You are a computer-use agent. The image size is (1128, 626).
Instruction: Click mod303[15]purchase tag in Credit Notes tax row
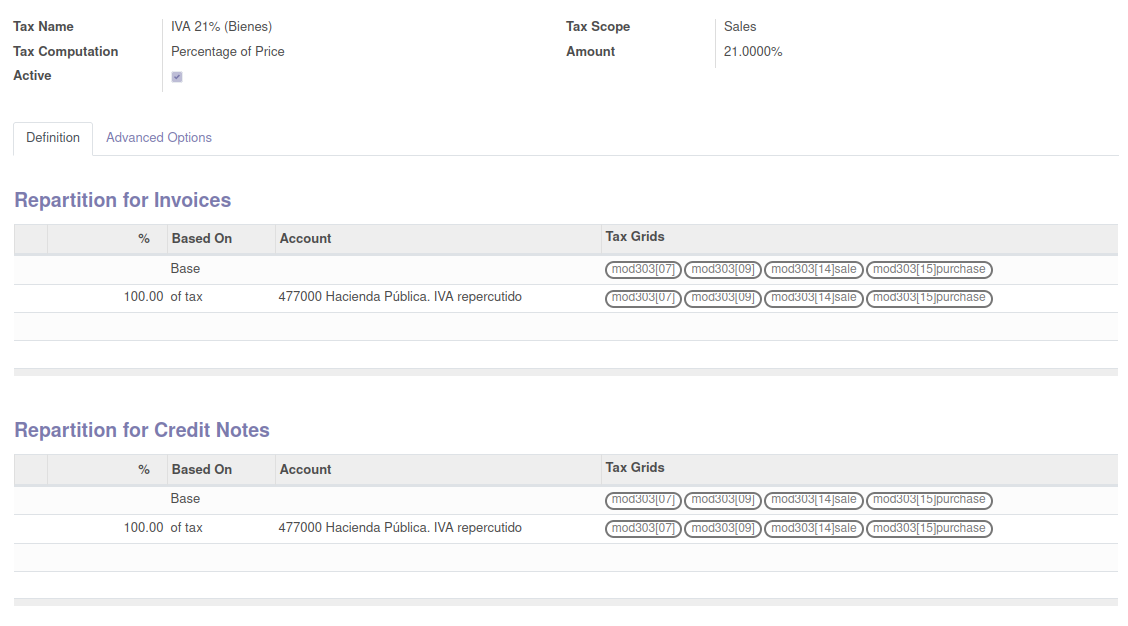(x=929, y=528)
